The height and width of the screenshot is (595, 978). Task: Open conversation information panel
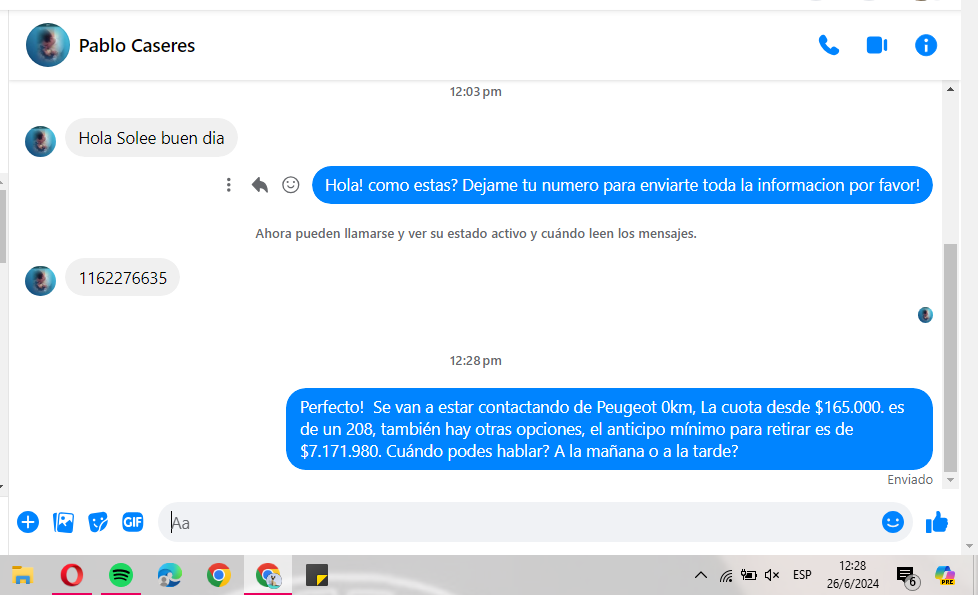(926, 46)
